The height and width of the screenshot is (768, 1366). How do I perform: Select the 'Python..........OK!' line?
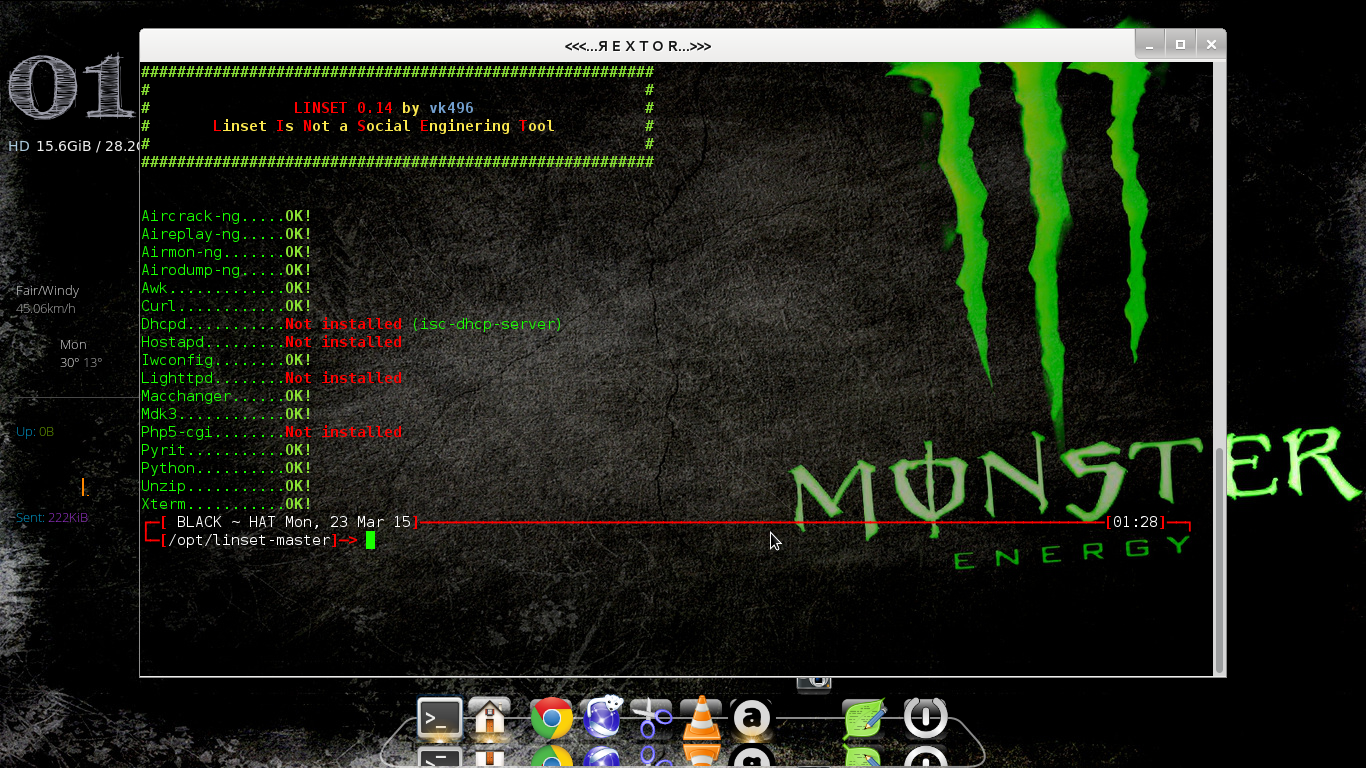point(226,468)
